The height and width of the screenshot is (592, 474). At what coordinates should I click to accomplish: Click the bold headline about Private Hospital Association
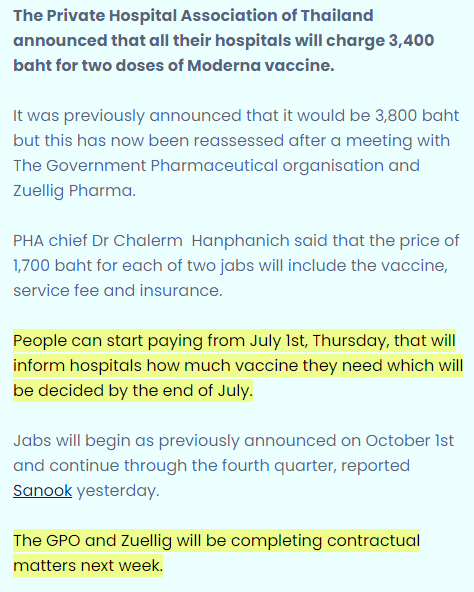pos(224,40)
